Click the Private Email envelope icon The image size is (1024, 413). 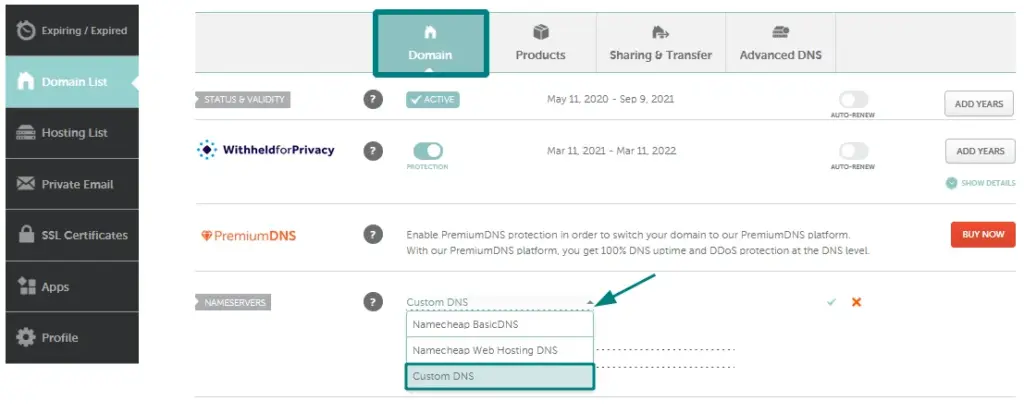click(x=26, y=184)
